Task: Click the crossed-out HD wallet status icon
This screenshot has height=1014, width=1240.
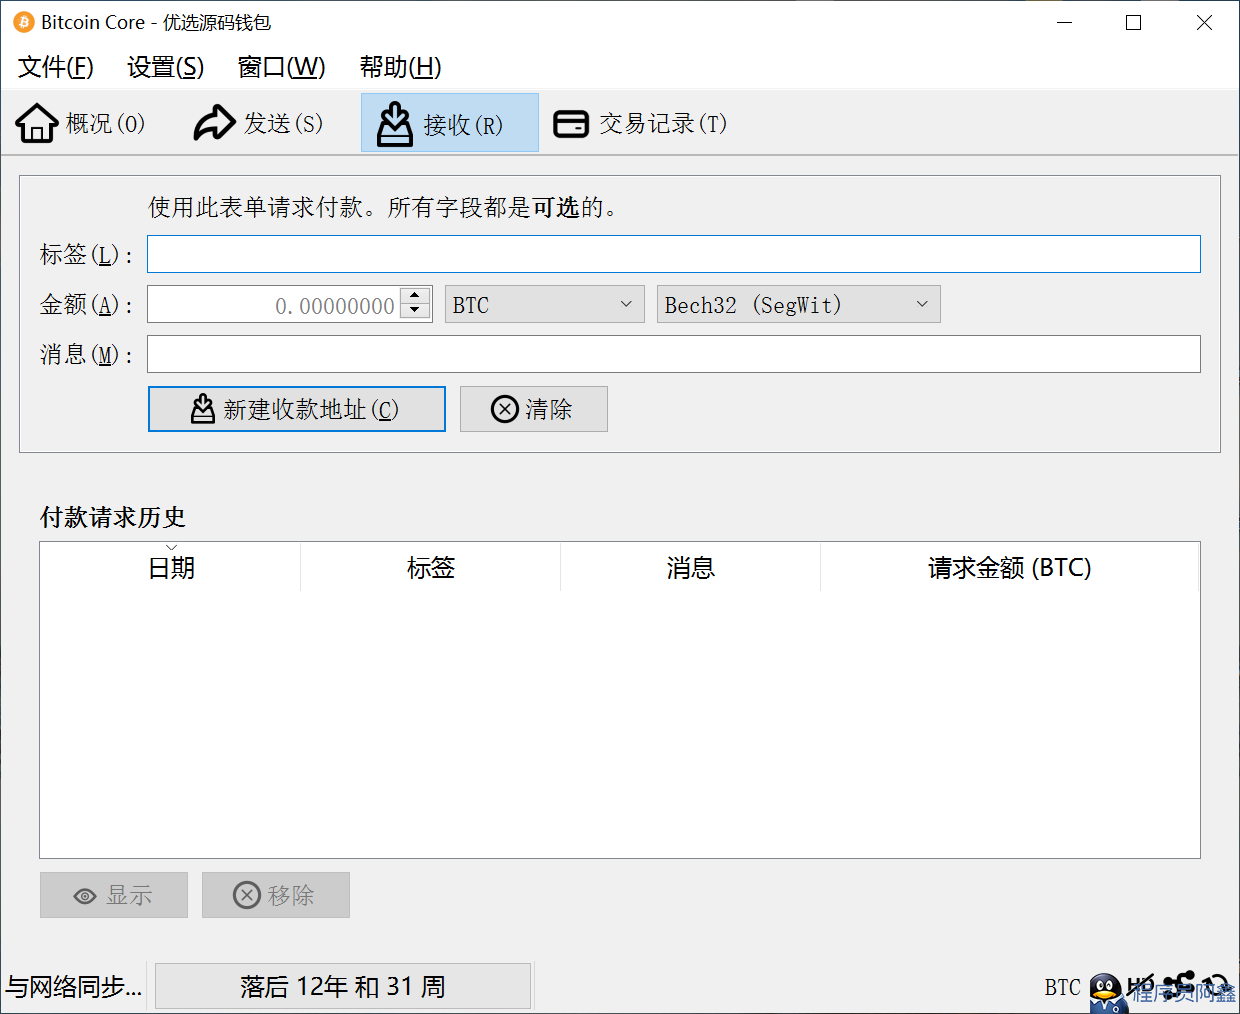Action: point(1140,986)
